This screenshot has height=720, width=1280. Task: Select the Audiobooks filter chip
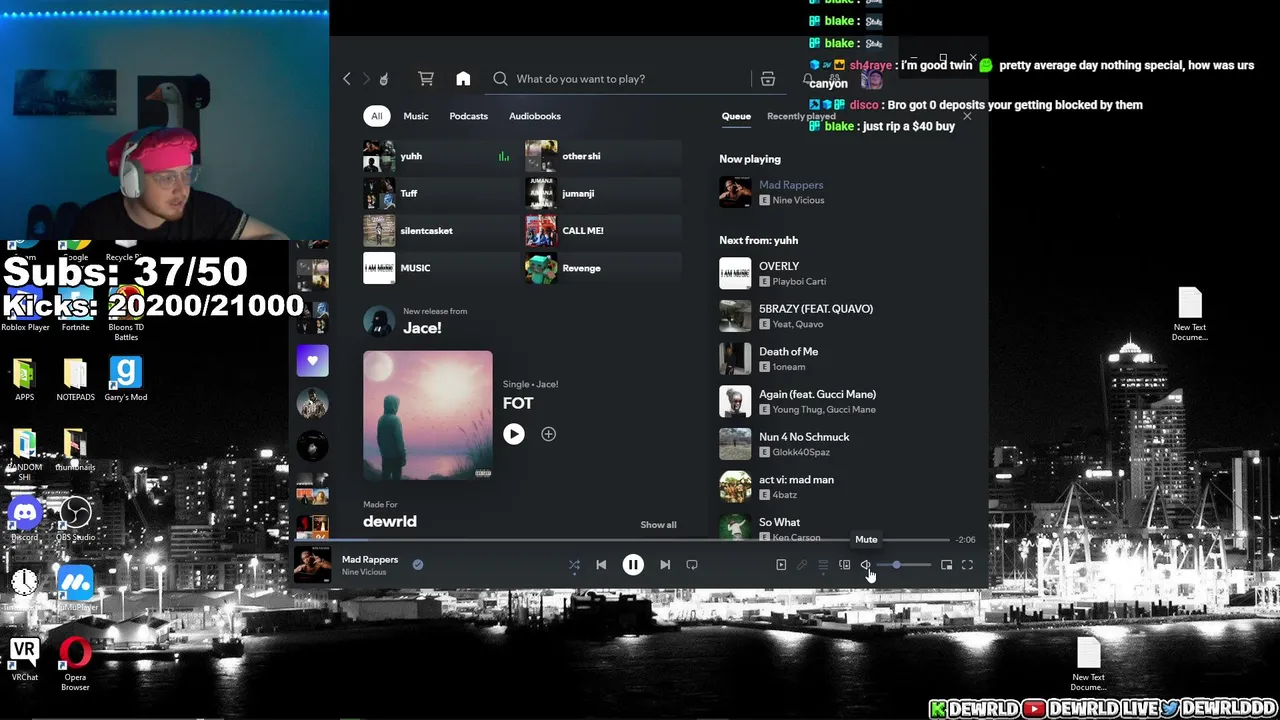(535, 116)
